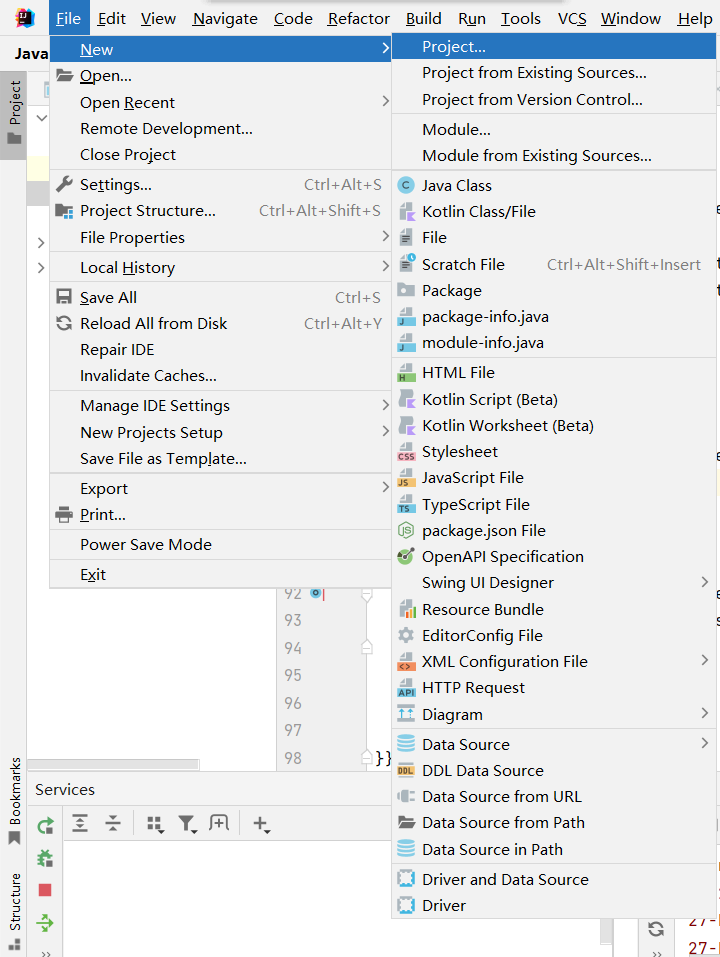Image resolution: width=720 pixels, height=957 pixels.
Task: Click the HTTP Request API icon
Action: click(x=406, y=688)
